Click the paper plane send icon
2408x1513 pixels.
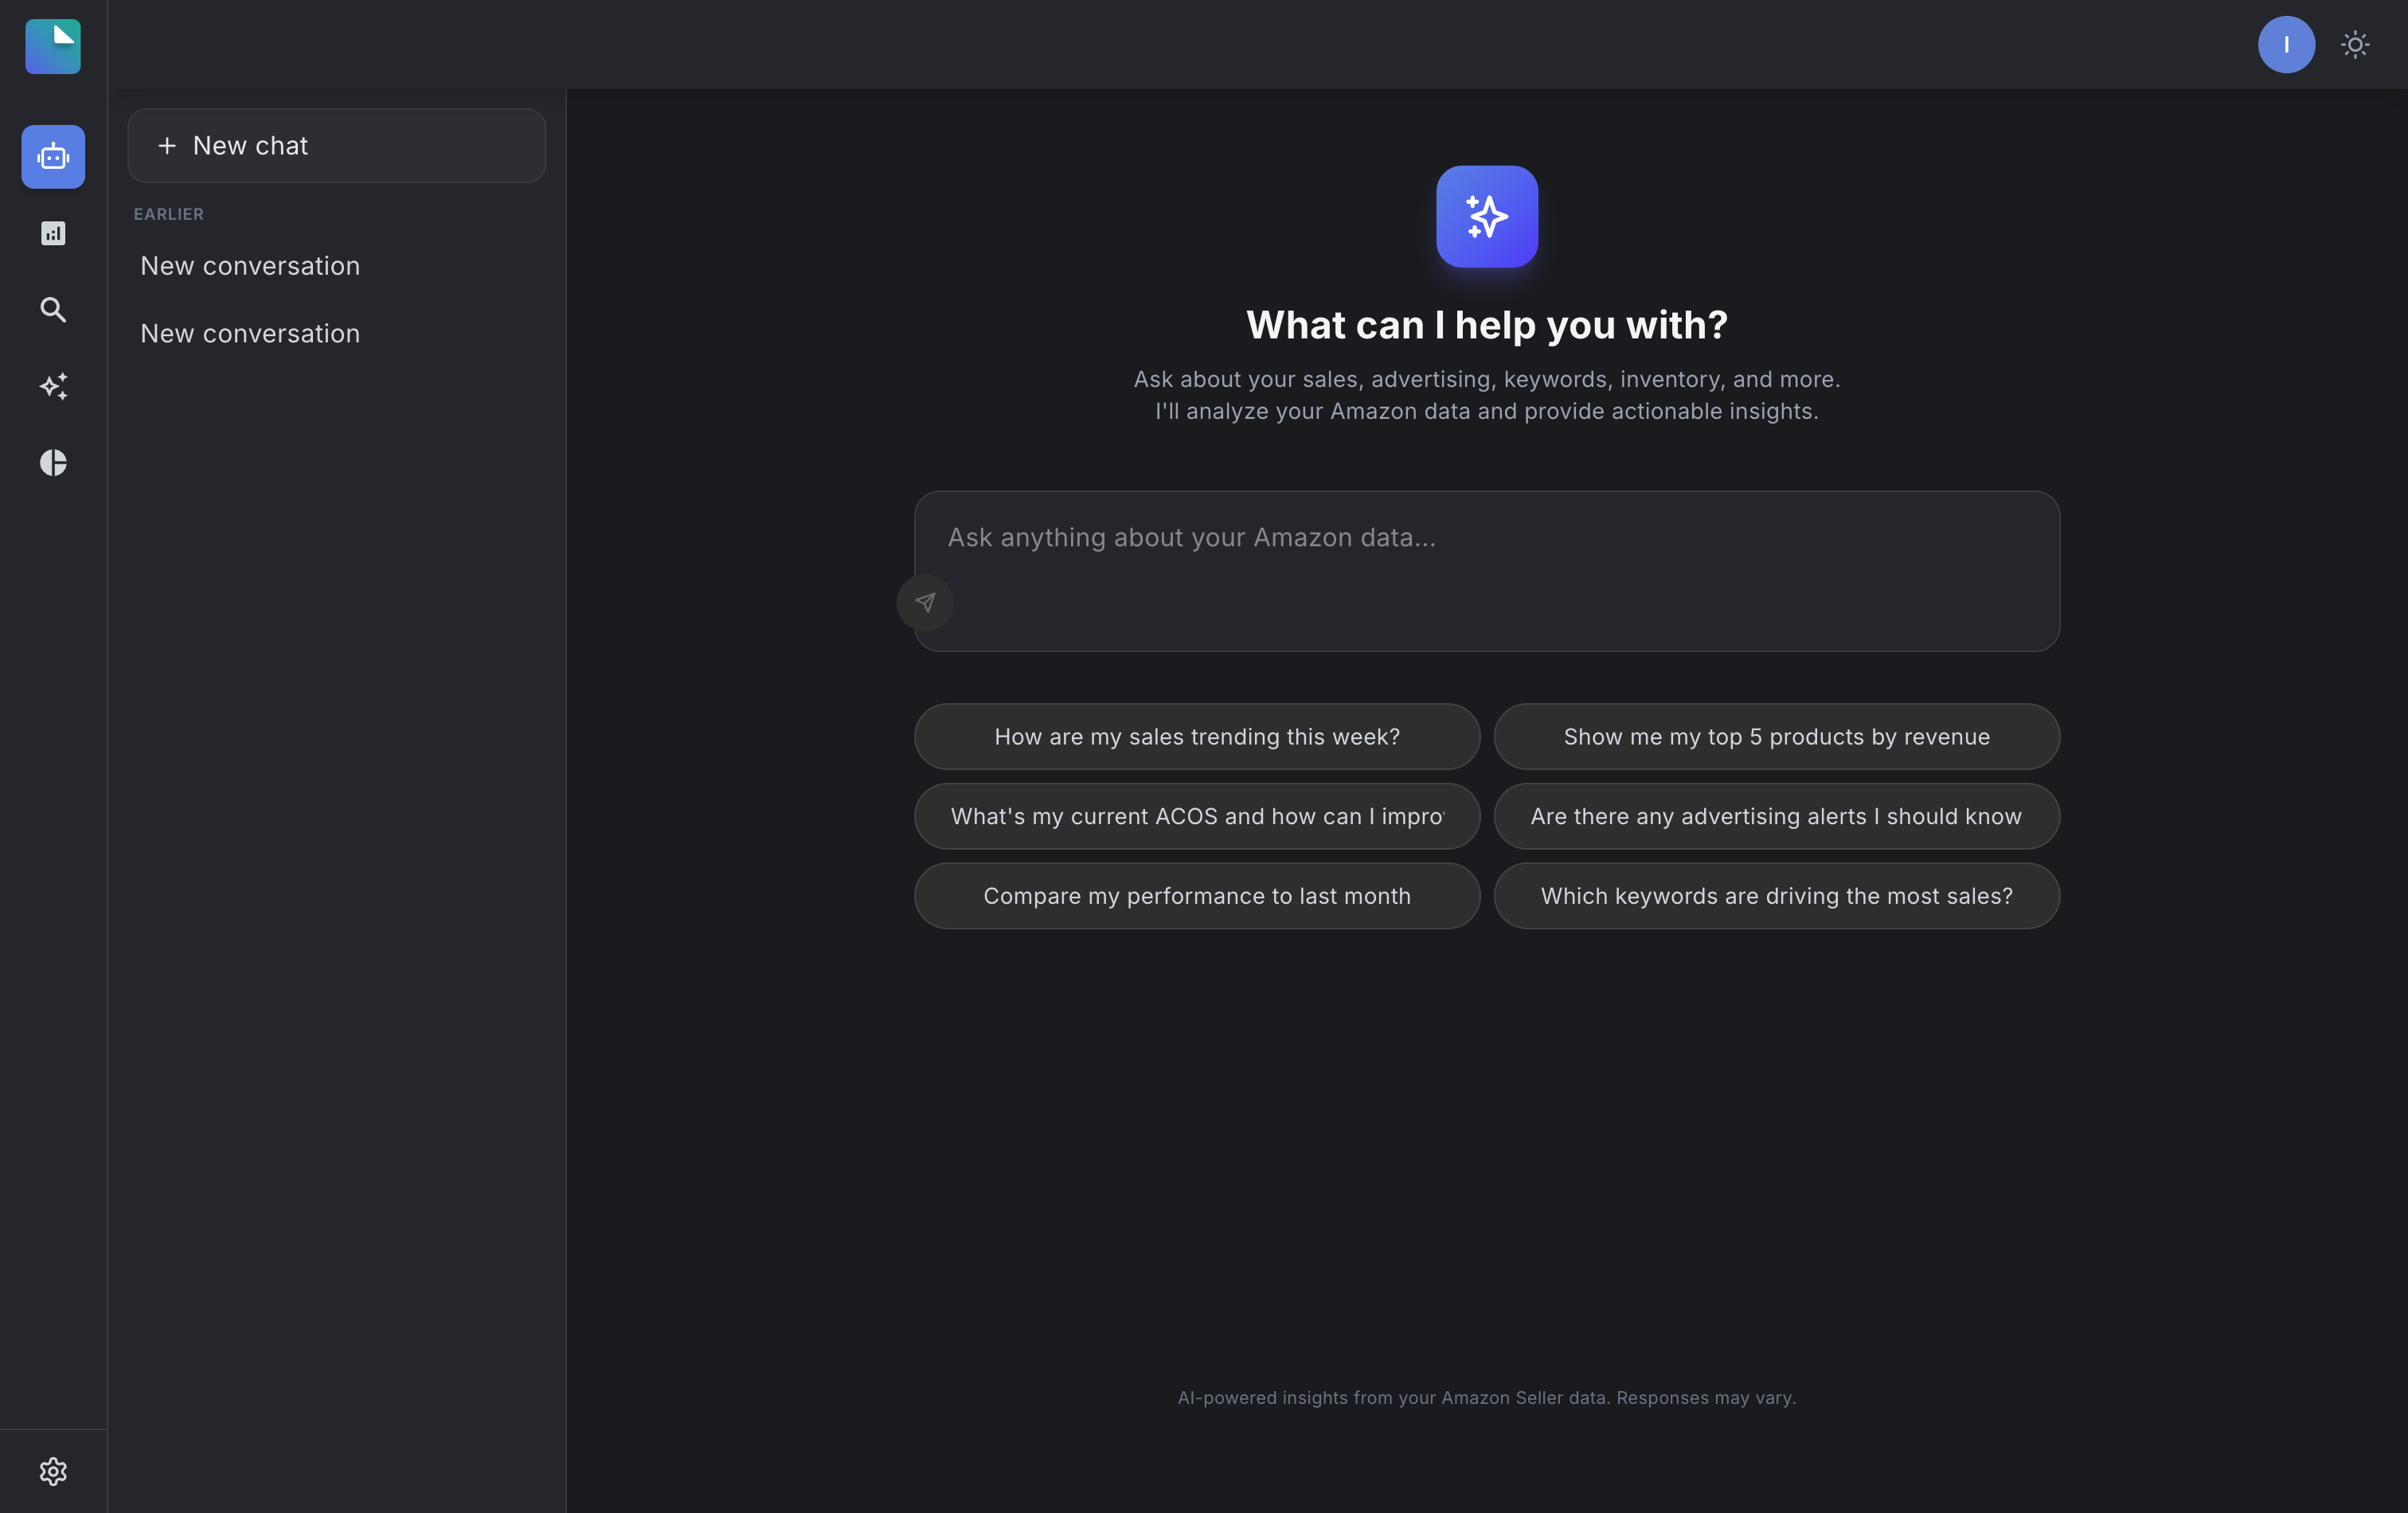pyautogui.click(x=925, y=602)
